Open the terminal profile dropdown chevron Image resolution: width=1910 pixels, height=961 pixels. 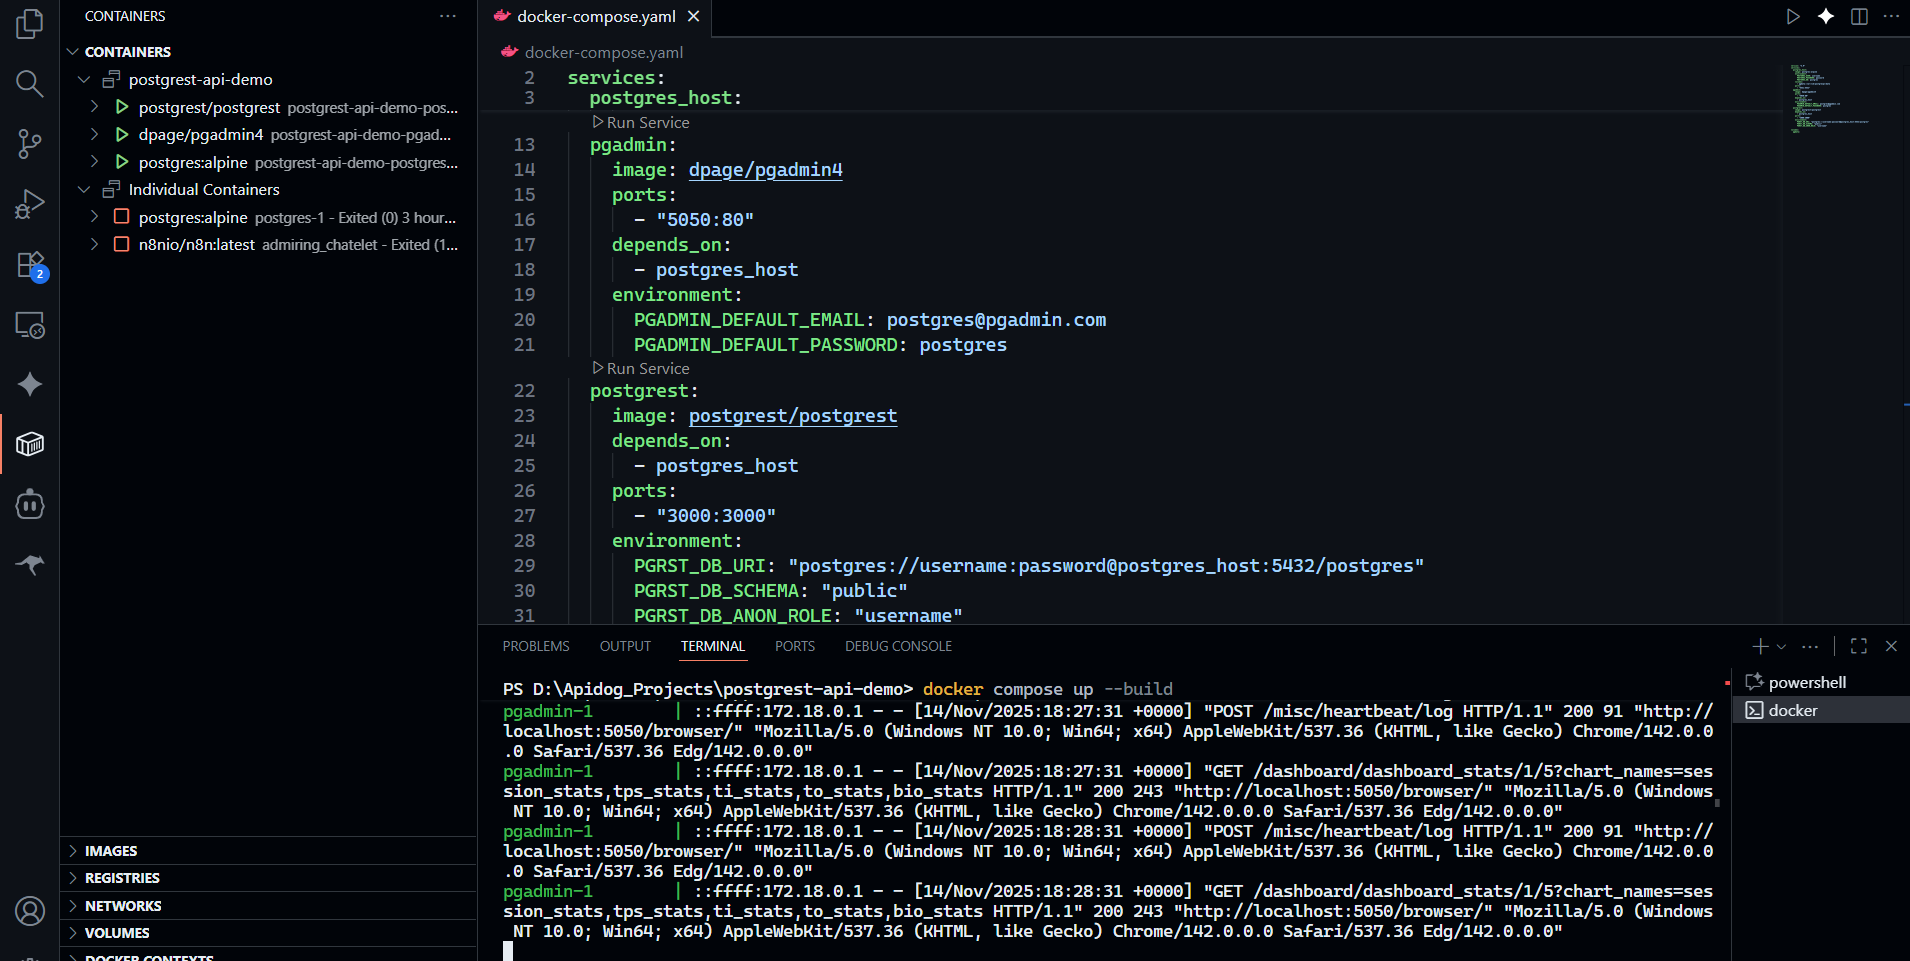(1782, 646)
